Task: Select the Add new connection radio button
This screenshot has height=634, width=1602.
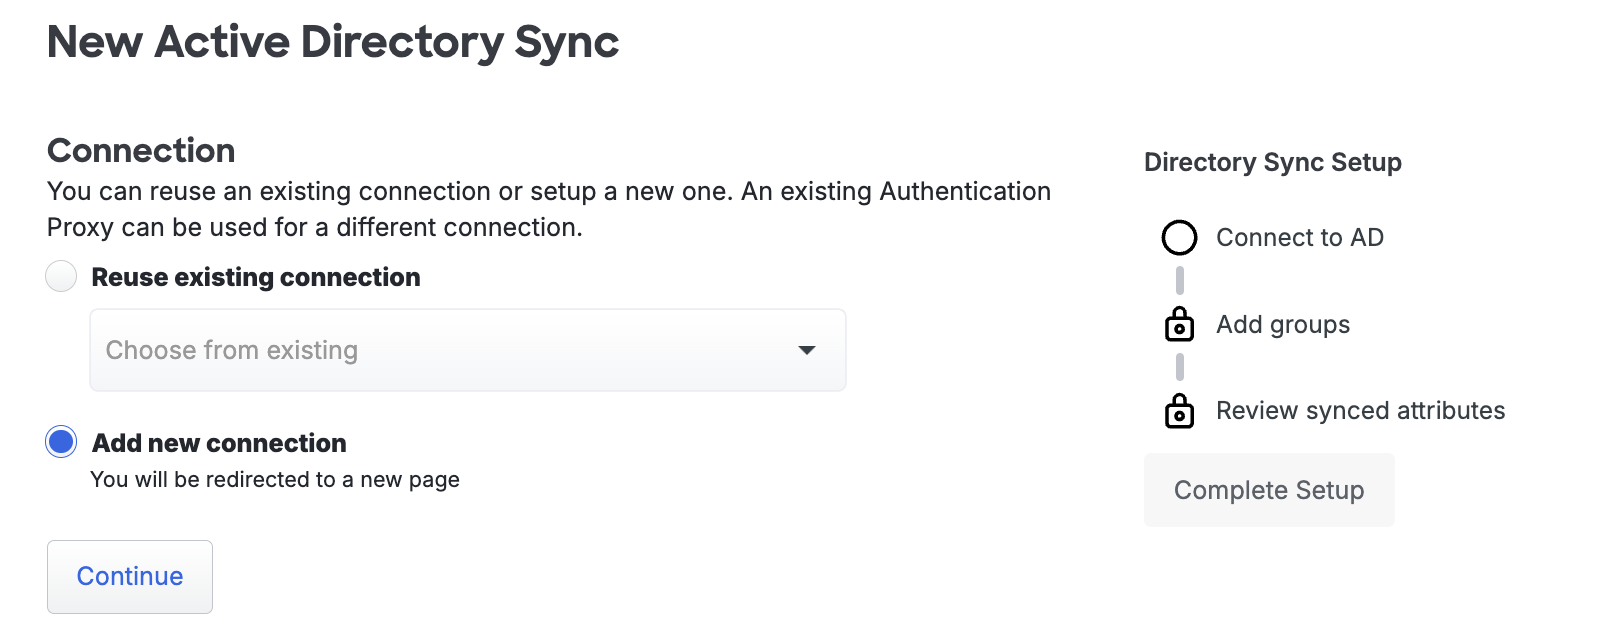Action: click(60, 441)
